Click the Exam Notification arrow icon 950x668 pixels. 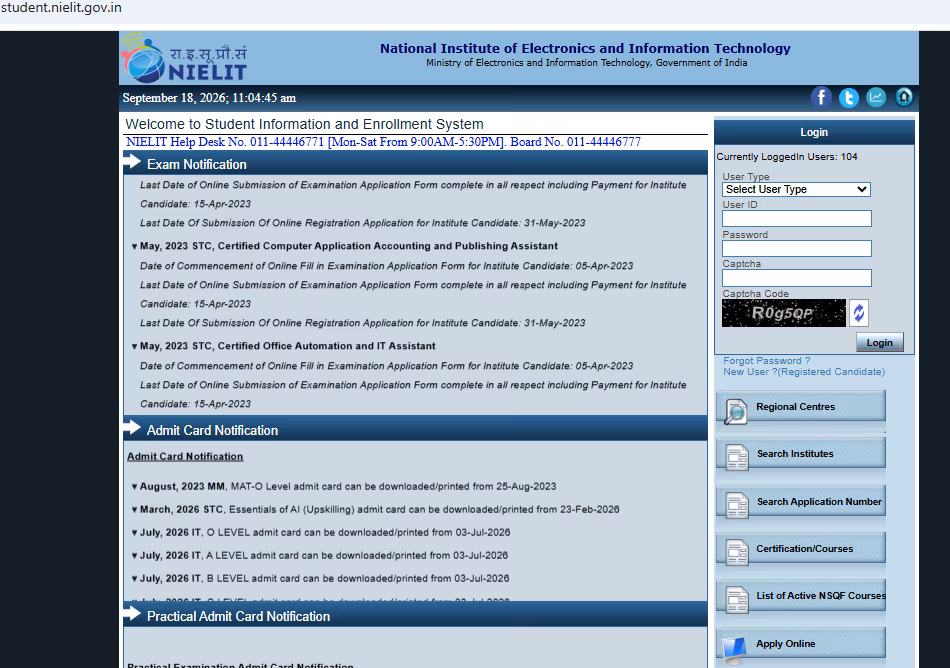pos(132,162)
